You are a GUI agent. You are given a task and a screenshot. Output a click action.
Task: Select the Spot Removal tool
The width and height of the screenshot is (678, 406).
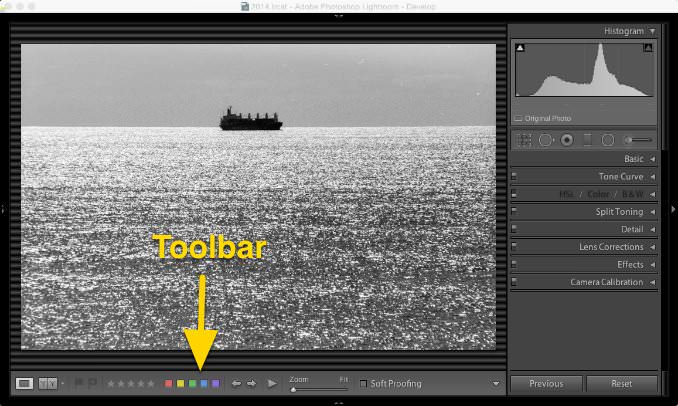point(546,140)
